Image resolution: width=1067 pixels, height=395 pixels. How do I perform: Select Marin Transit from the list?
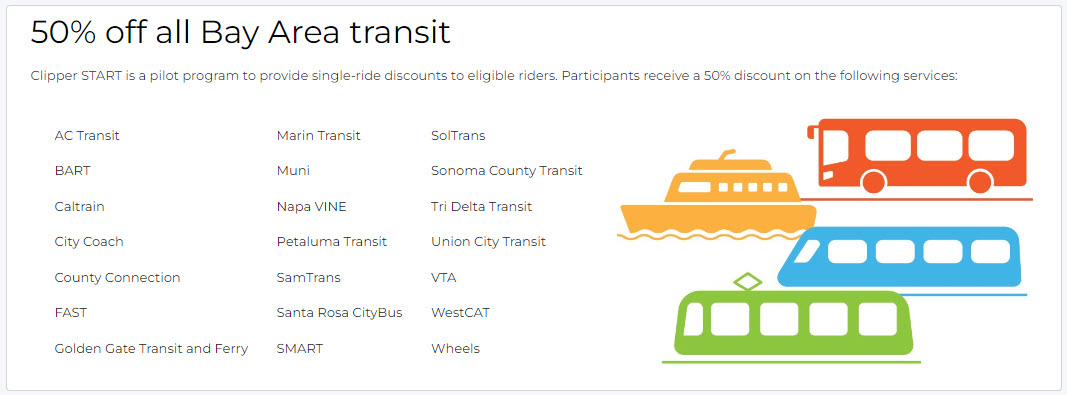pyautogui.click(x=318, y=136)
